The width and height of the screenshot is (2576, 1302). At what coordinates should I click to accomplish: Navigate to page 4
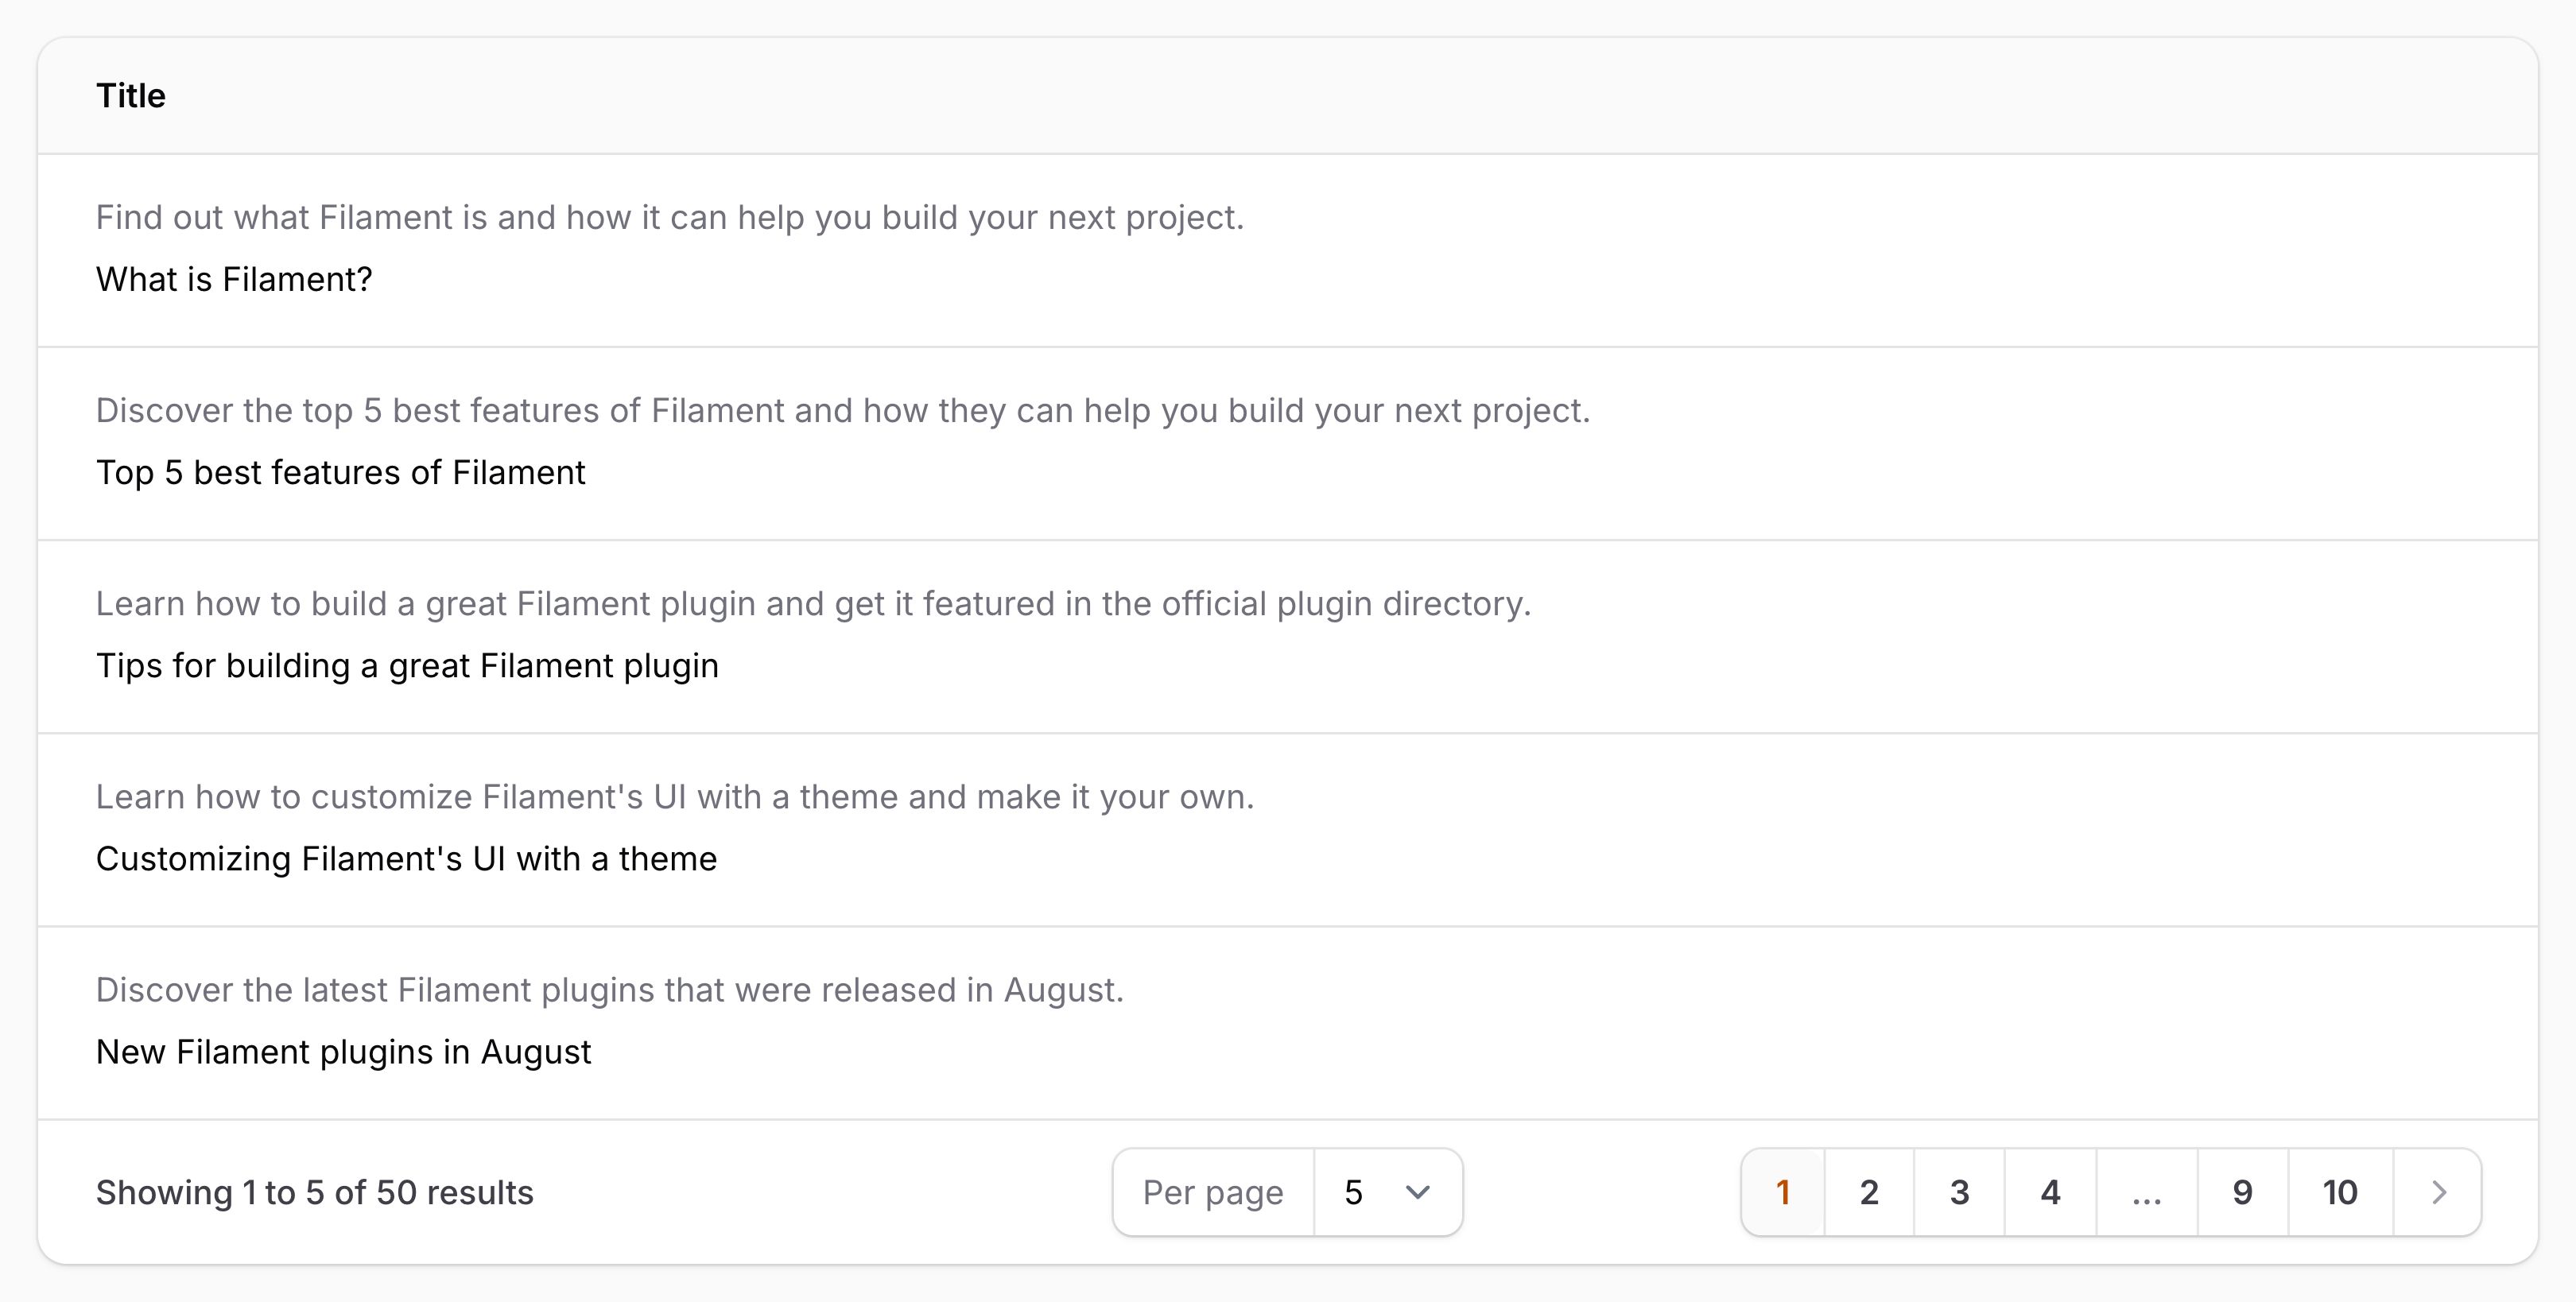pyautogui.click(x=2050, y=1192)
